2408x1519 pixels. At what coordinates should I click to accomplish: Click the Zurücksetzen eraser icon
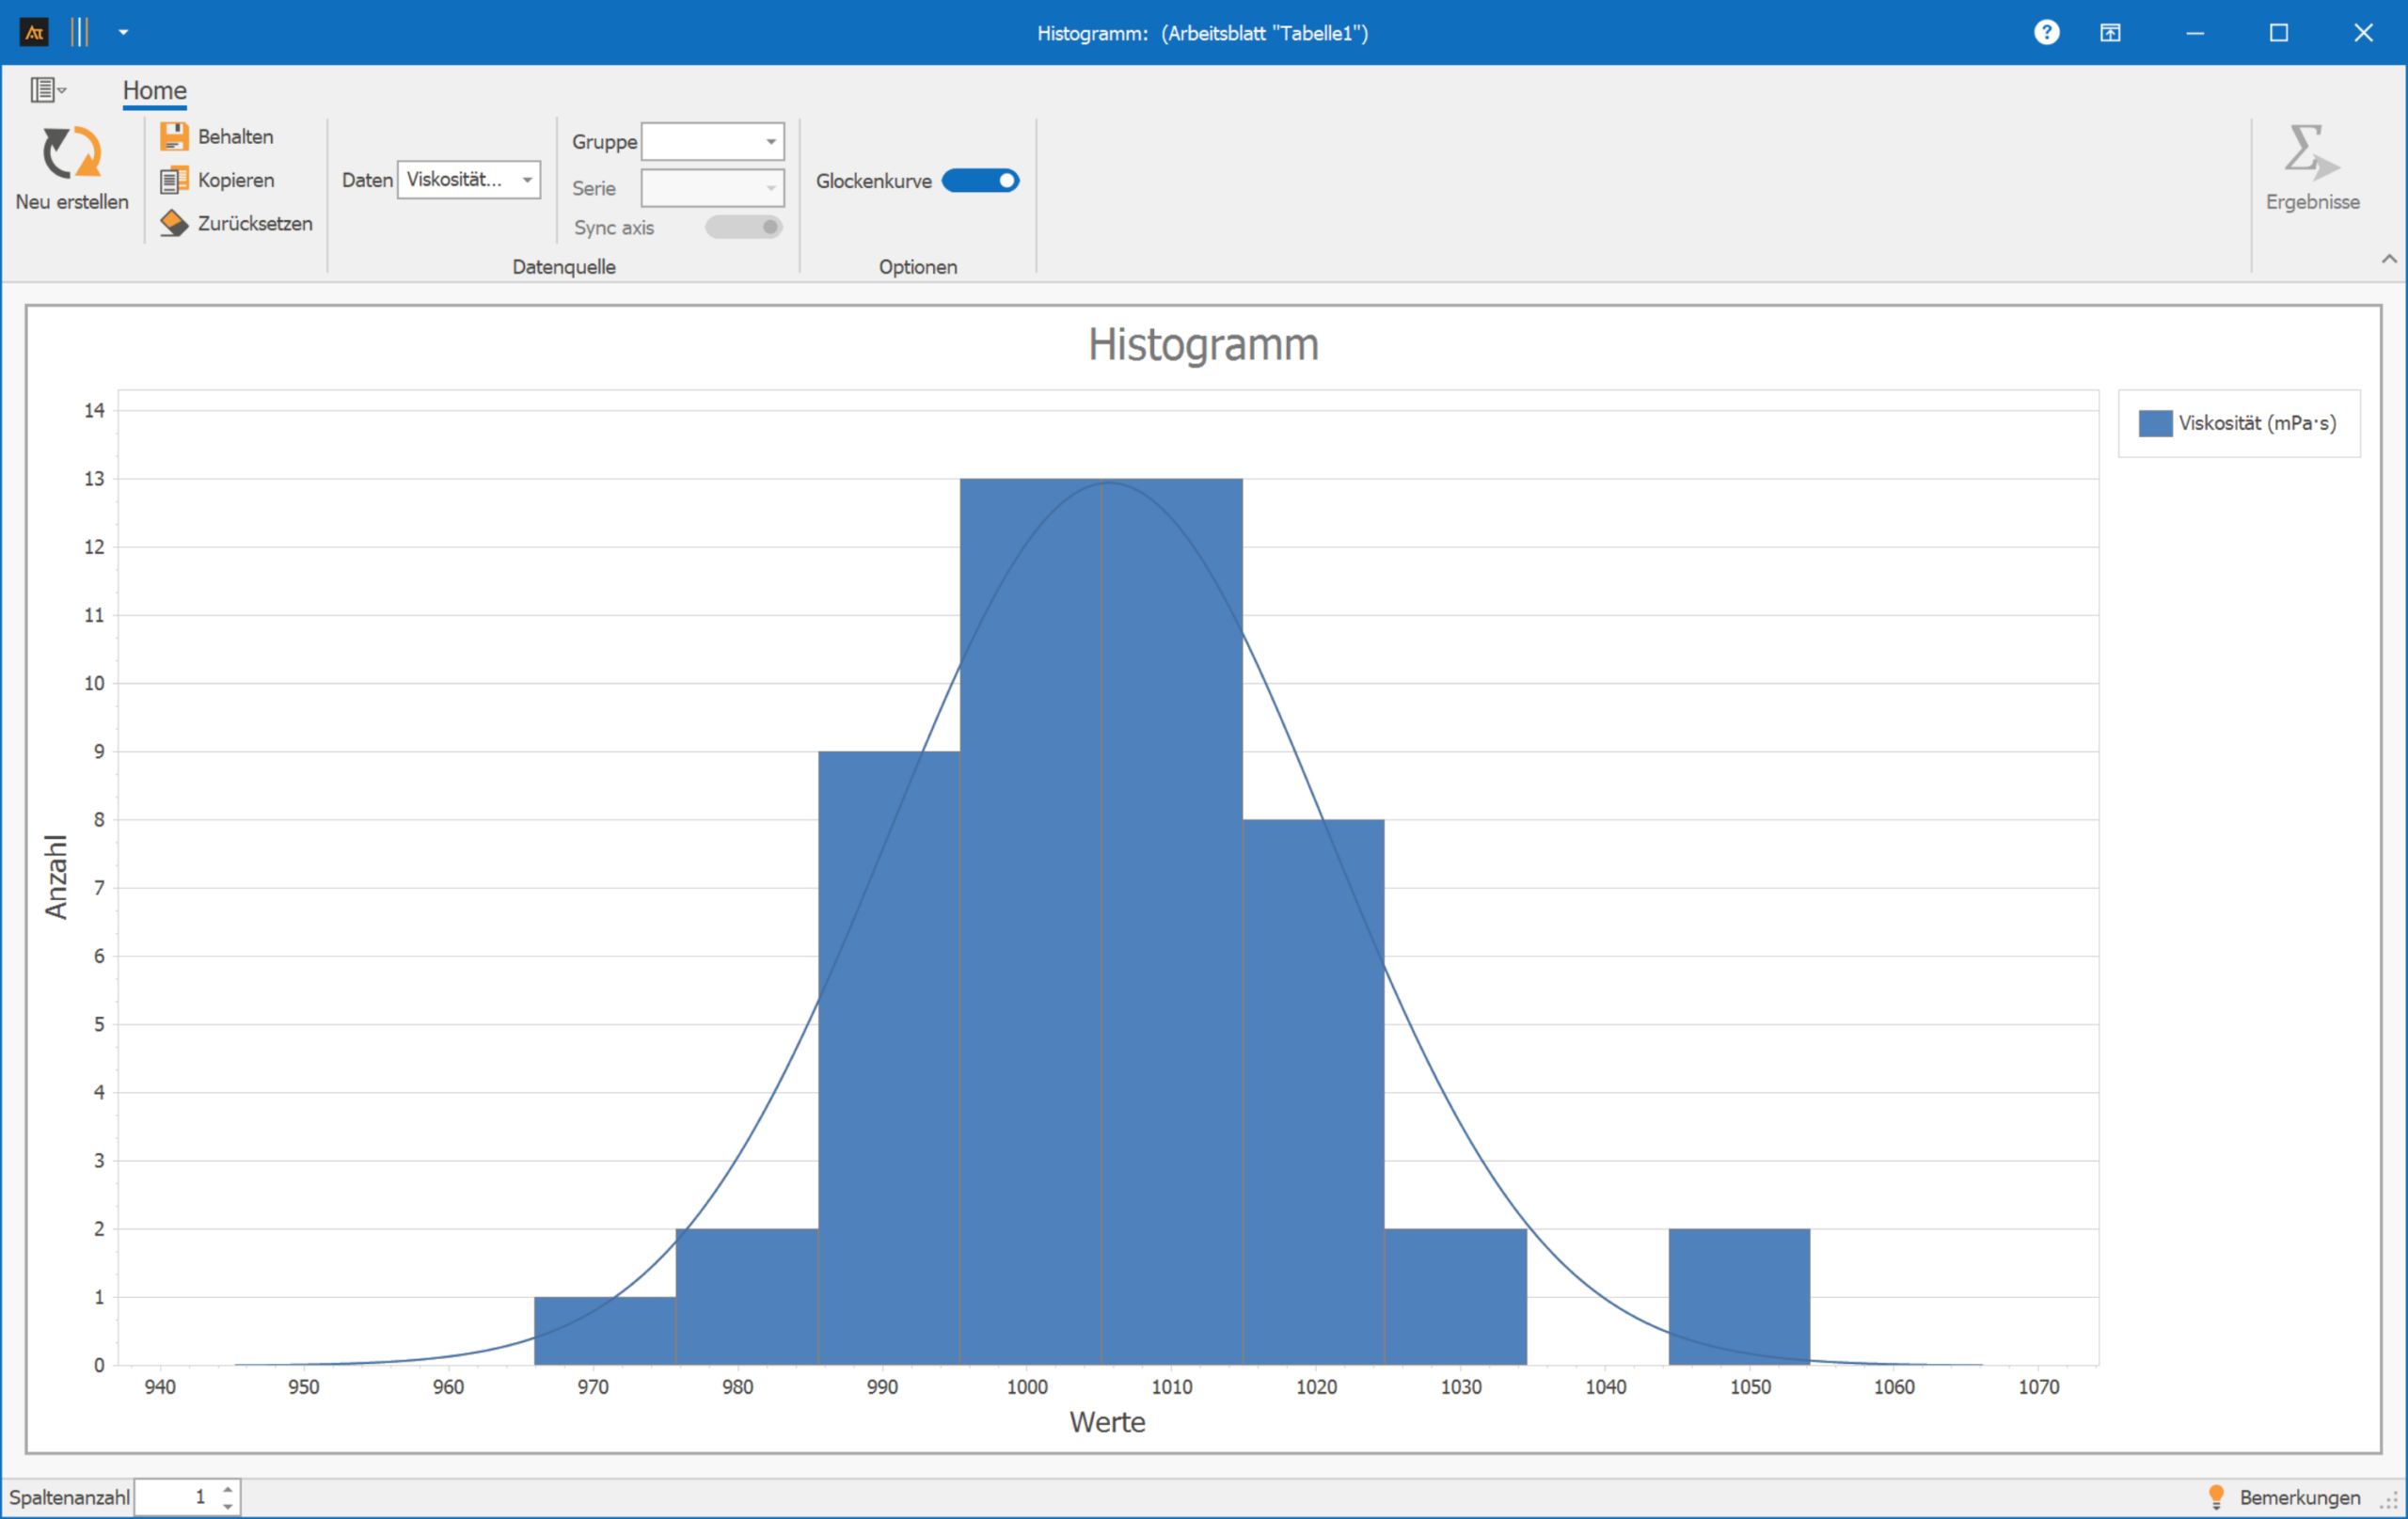click(x=174, y=223)
